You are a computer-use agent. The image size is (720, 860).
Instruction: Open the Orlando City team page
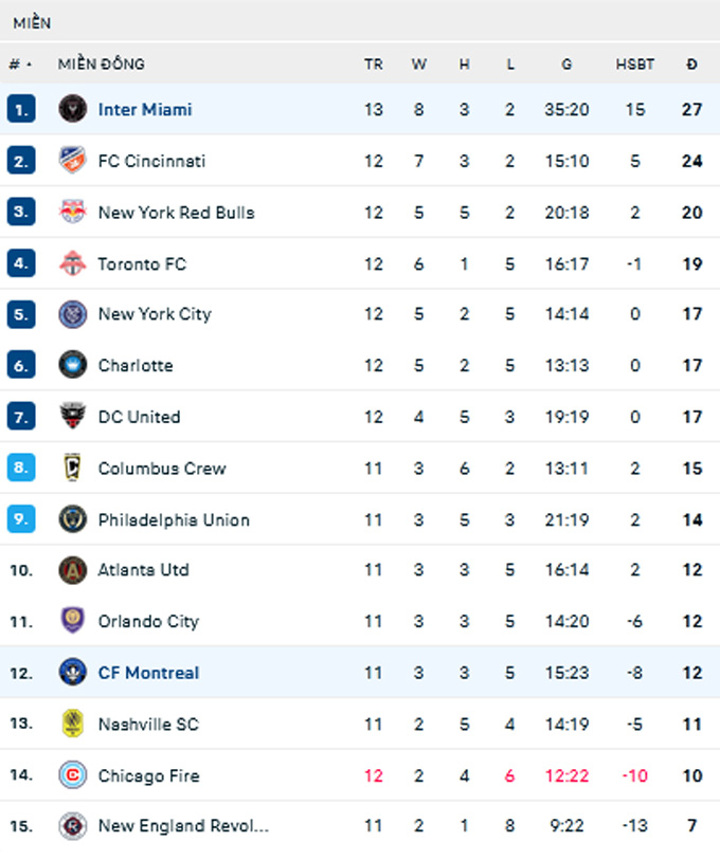pos(149,621)
